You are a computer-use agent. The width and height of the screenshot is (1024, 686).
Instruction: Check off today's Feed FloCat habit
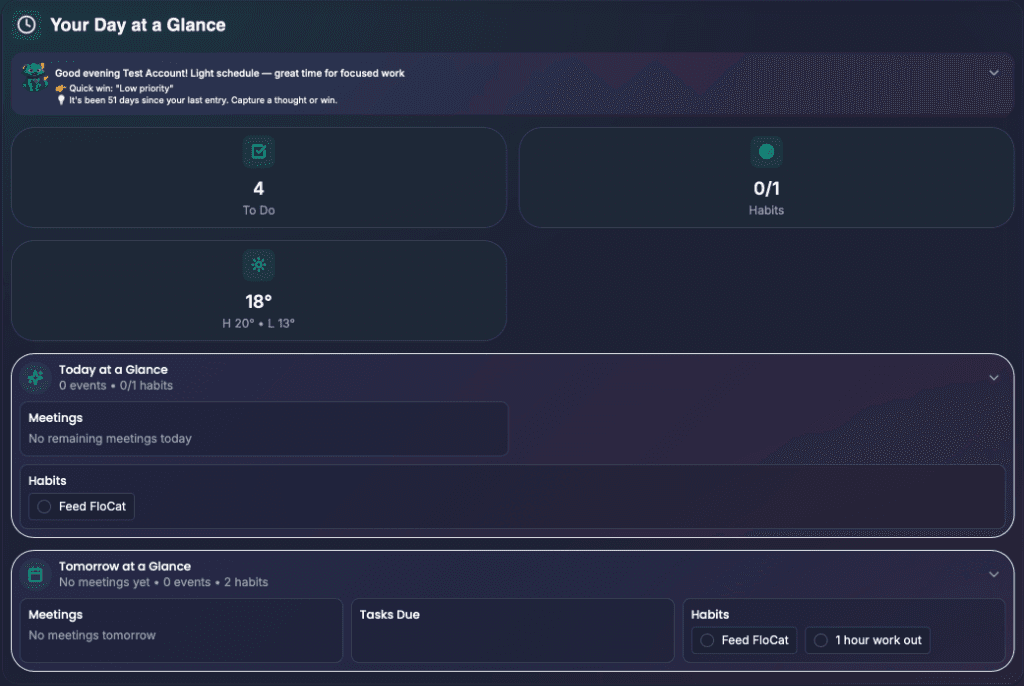click(x=43, y=506)
